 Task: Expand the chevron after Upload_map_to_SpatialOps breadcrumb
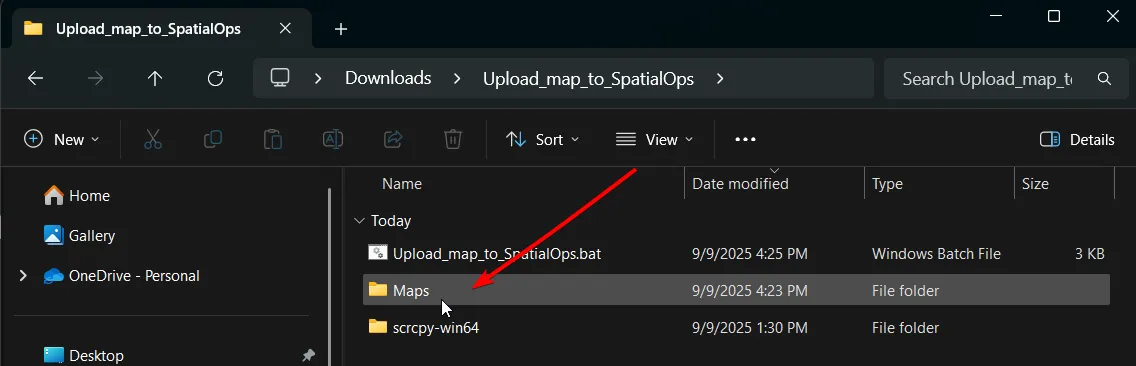[719, 78]
